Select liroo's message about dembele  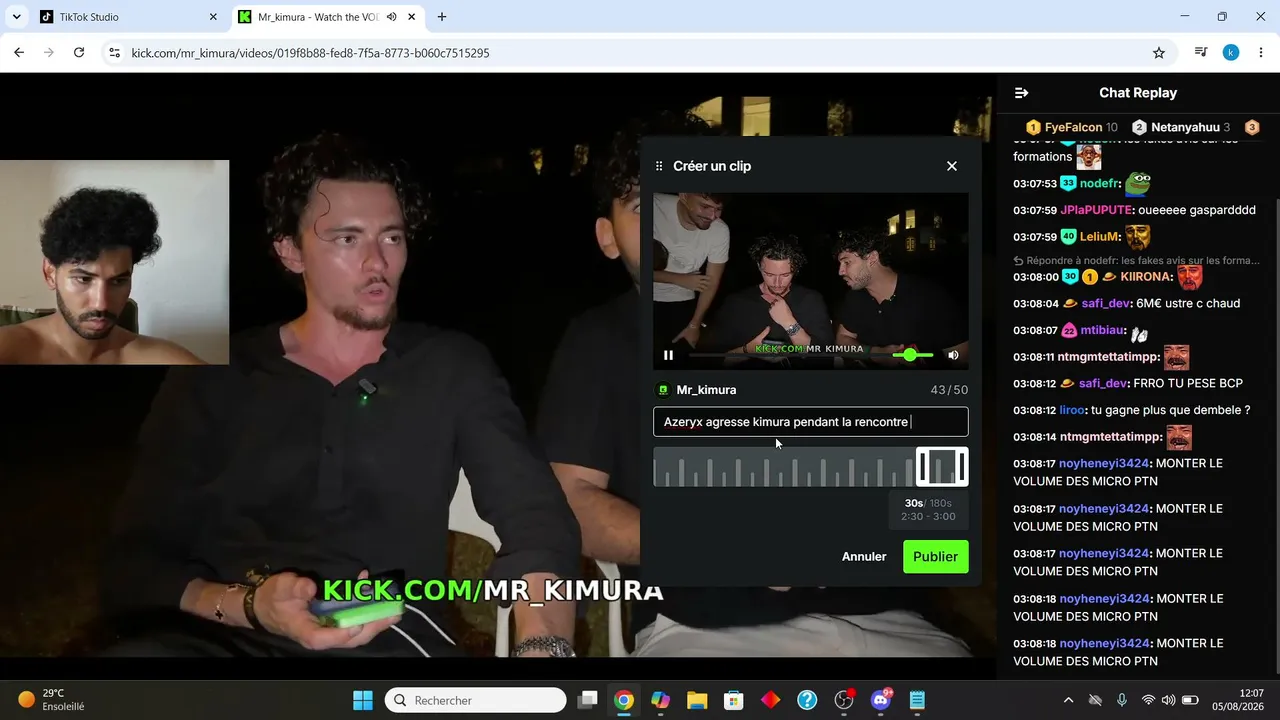[1170, 410]
